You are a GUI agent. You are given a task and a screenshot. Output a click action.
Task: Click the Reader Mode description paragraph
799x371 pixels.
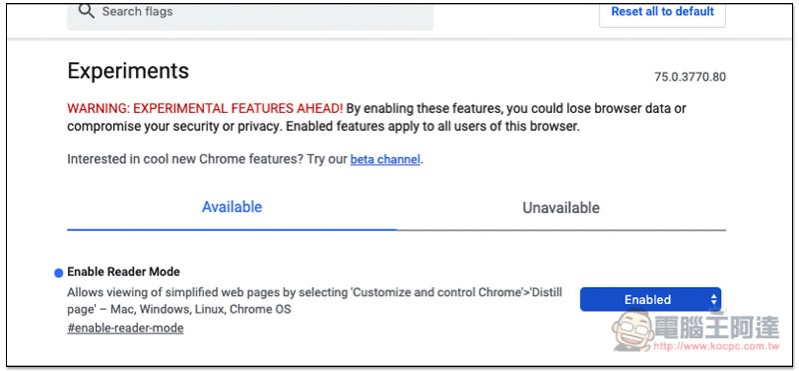point(314,301)
